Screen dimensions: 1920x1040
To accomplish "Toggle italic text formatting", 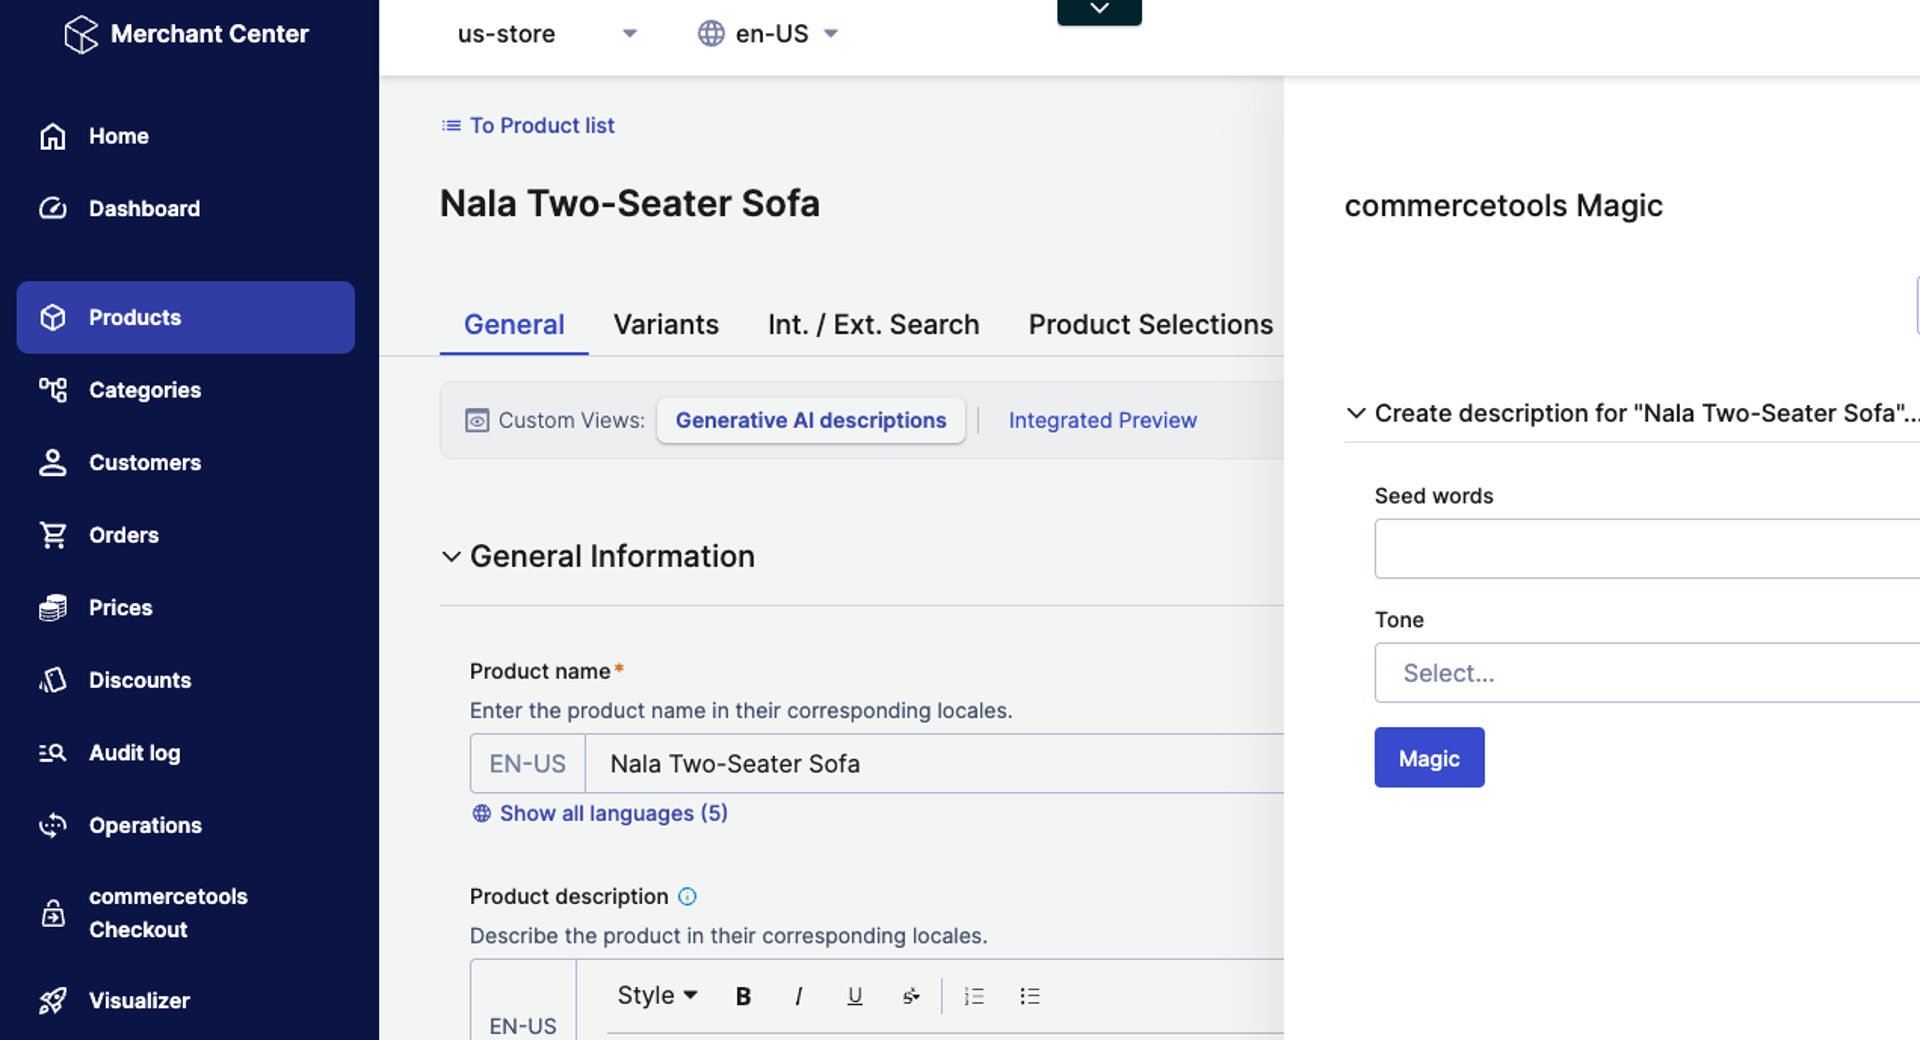I will [x=798, y=996].
